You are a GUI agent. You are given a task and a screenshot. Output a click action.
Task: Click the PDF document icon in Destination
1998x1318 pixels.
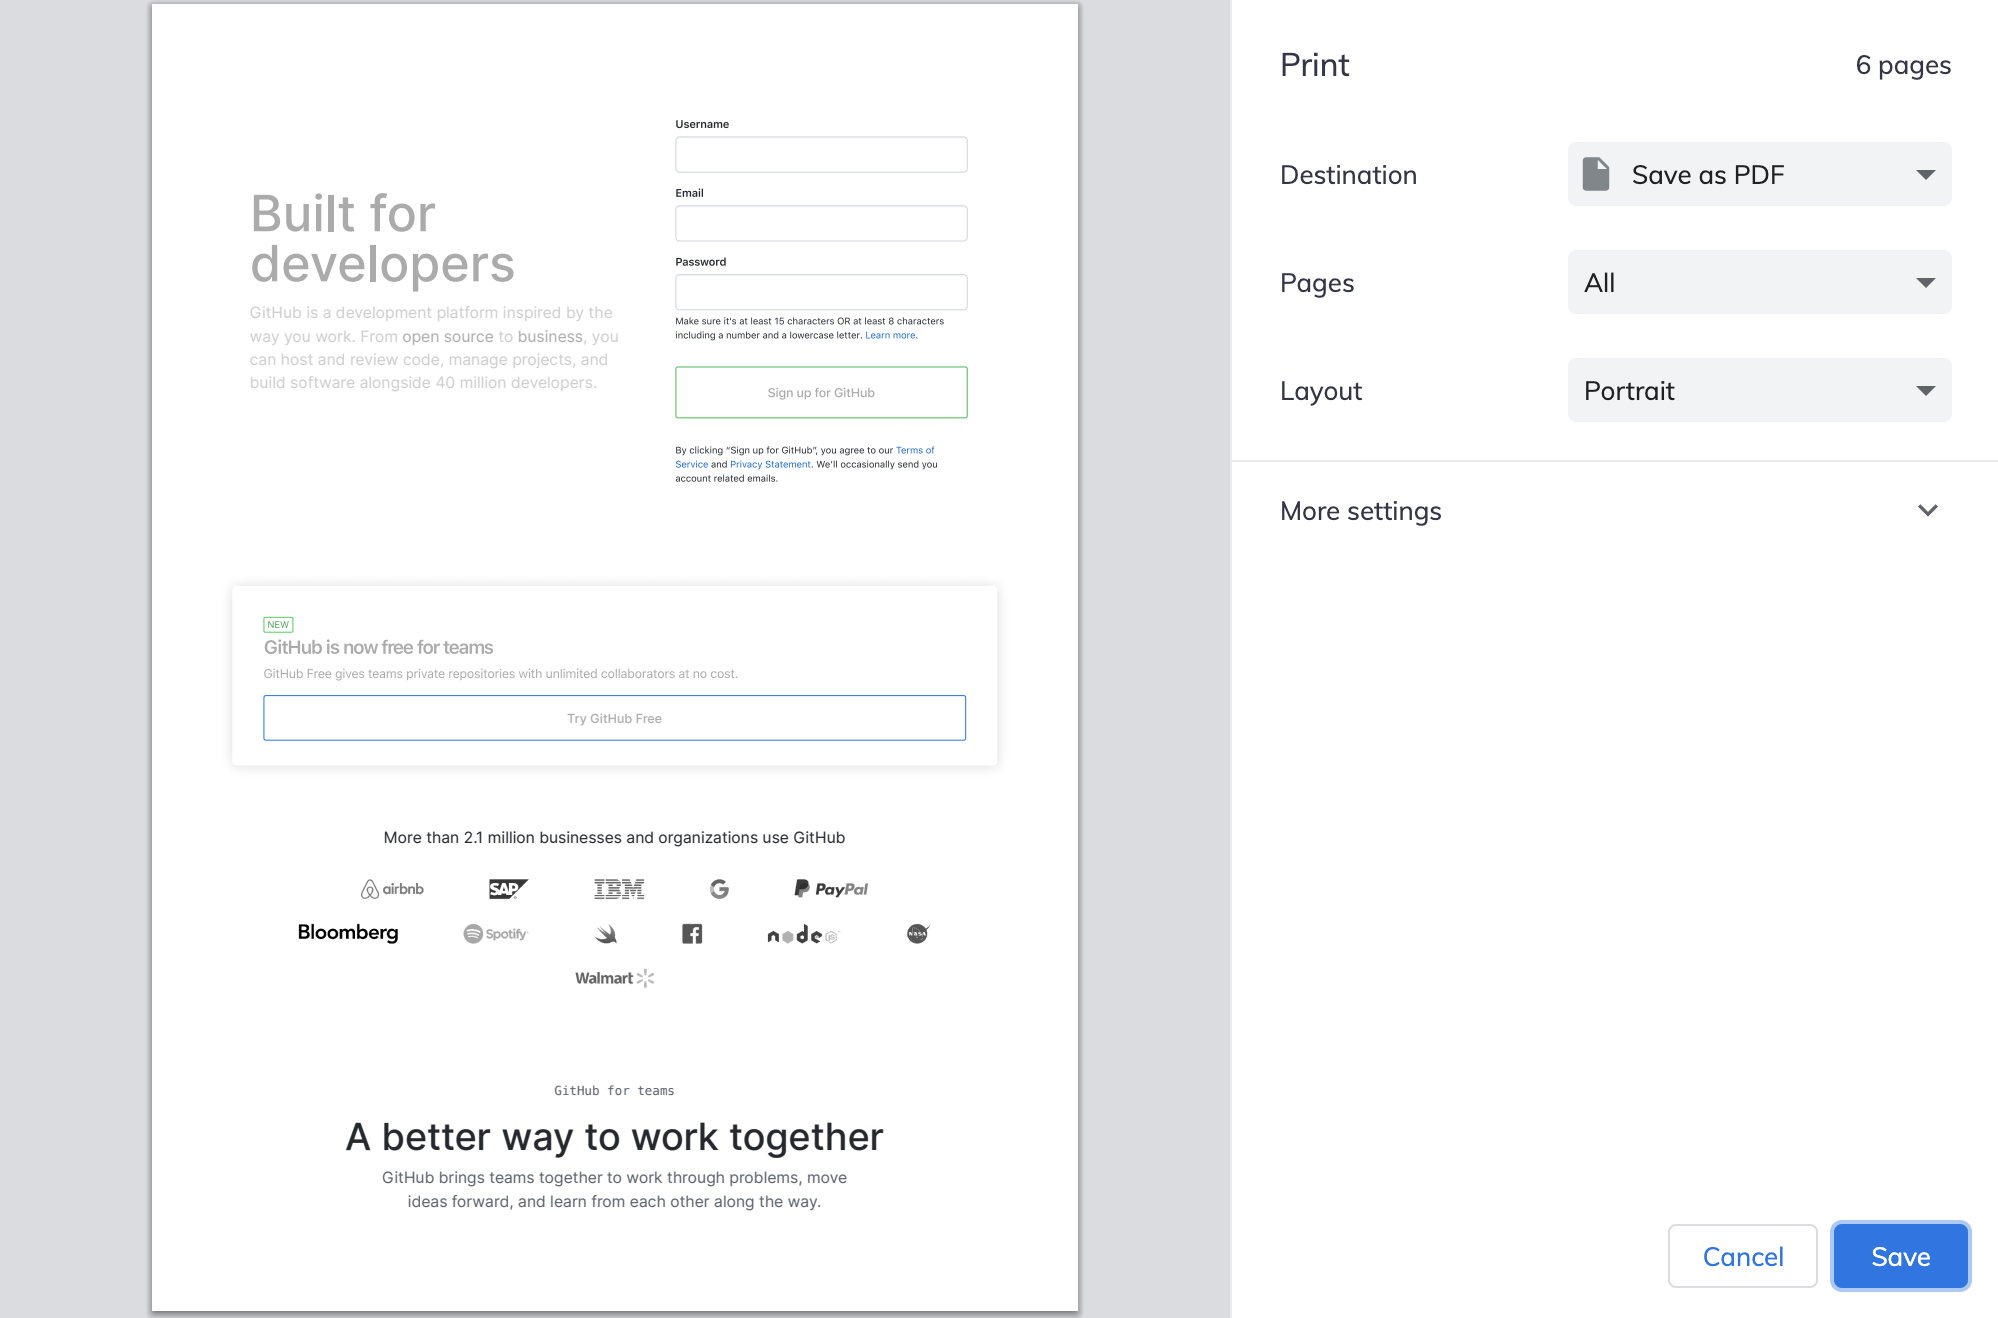1595,174
